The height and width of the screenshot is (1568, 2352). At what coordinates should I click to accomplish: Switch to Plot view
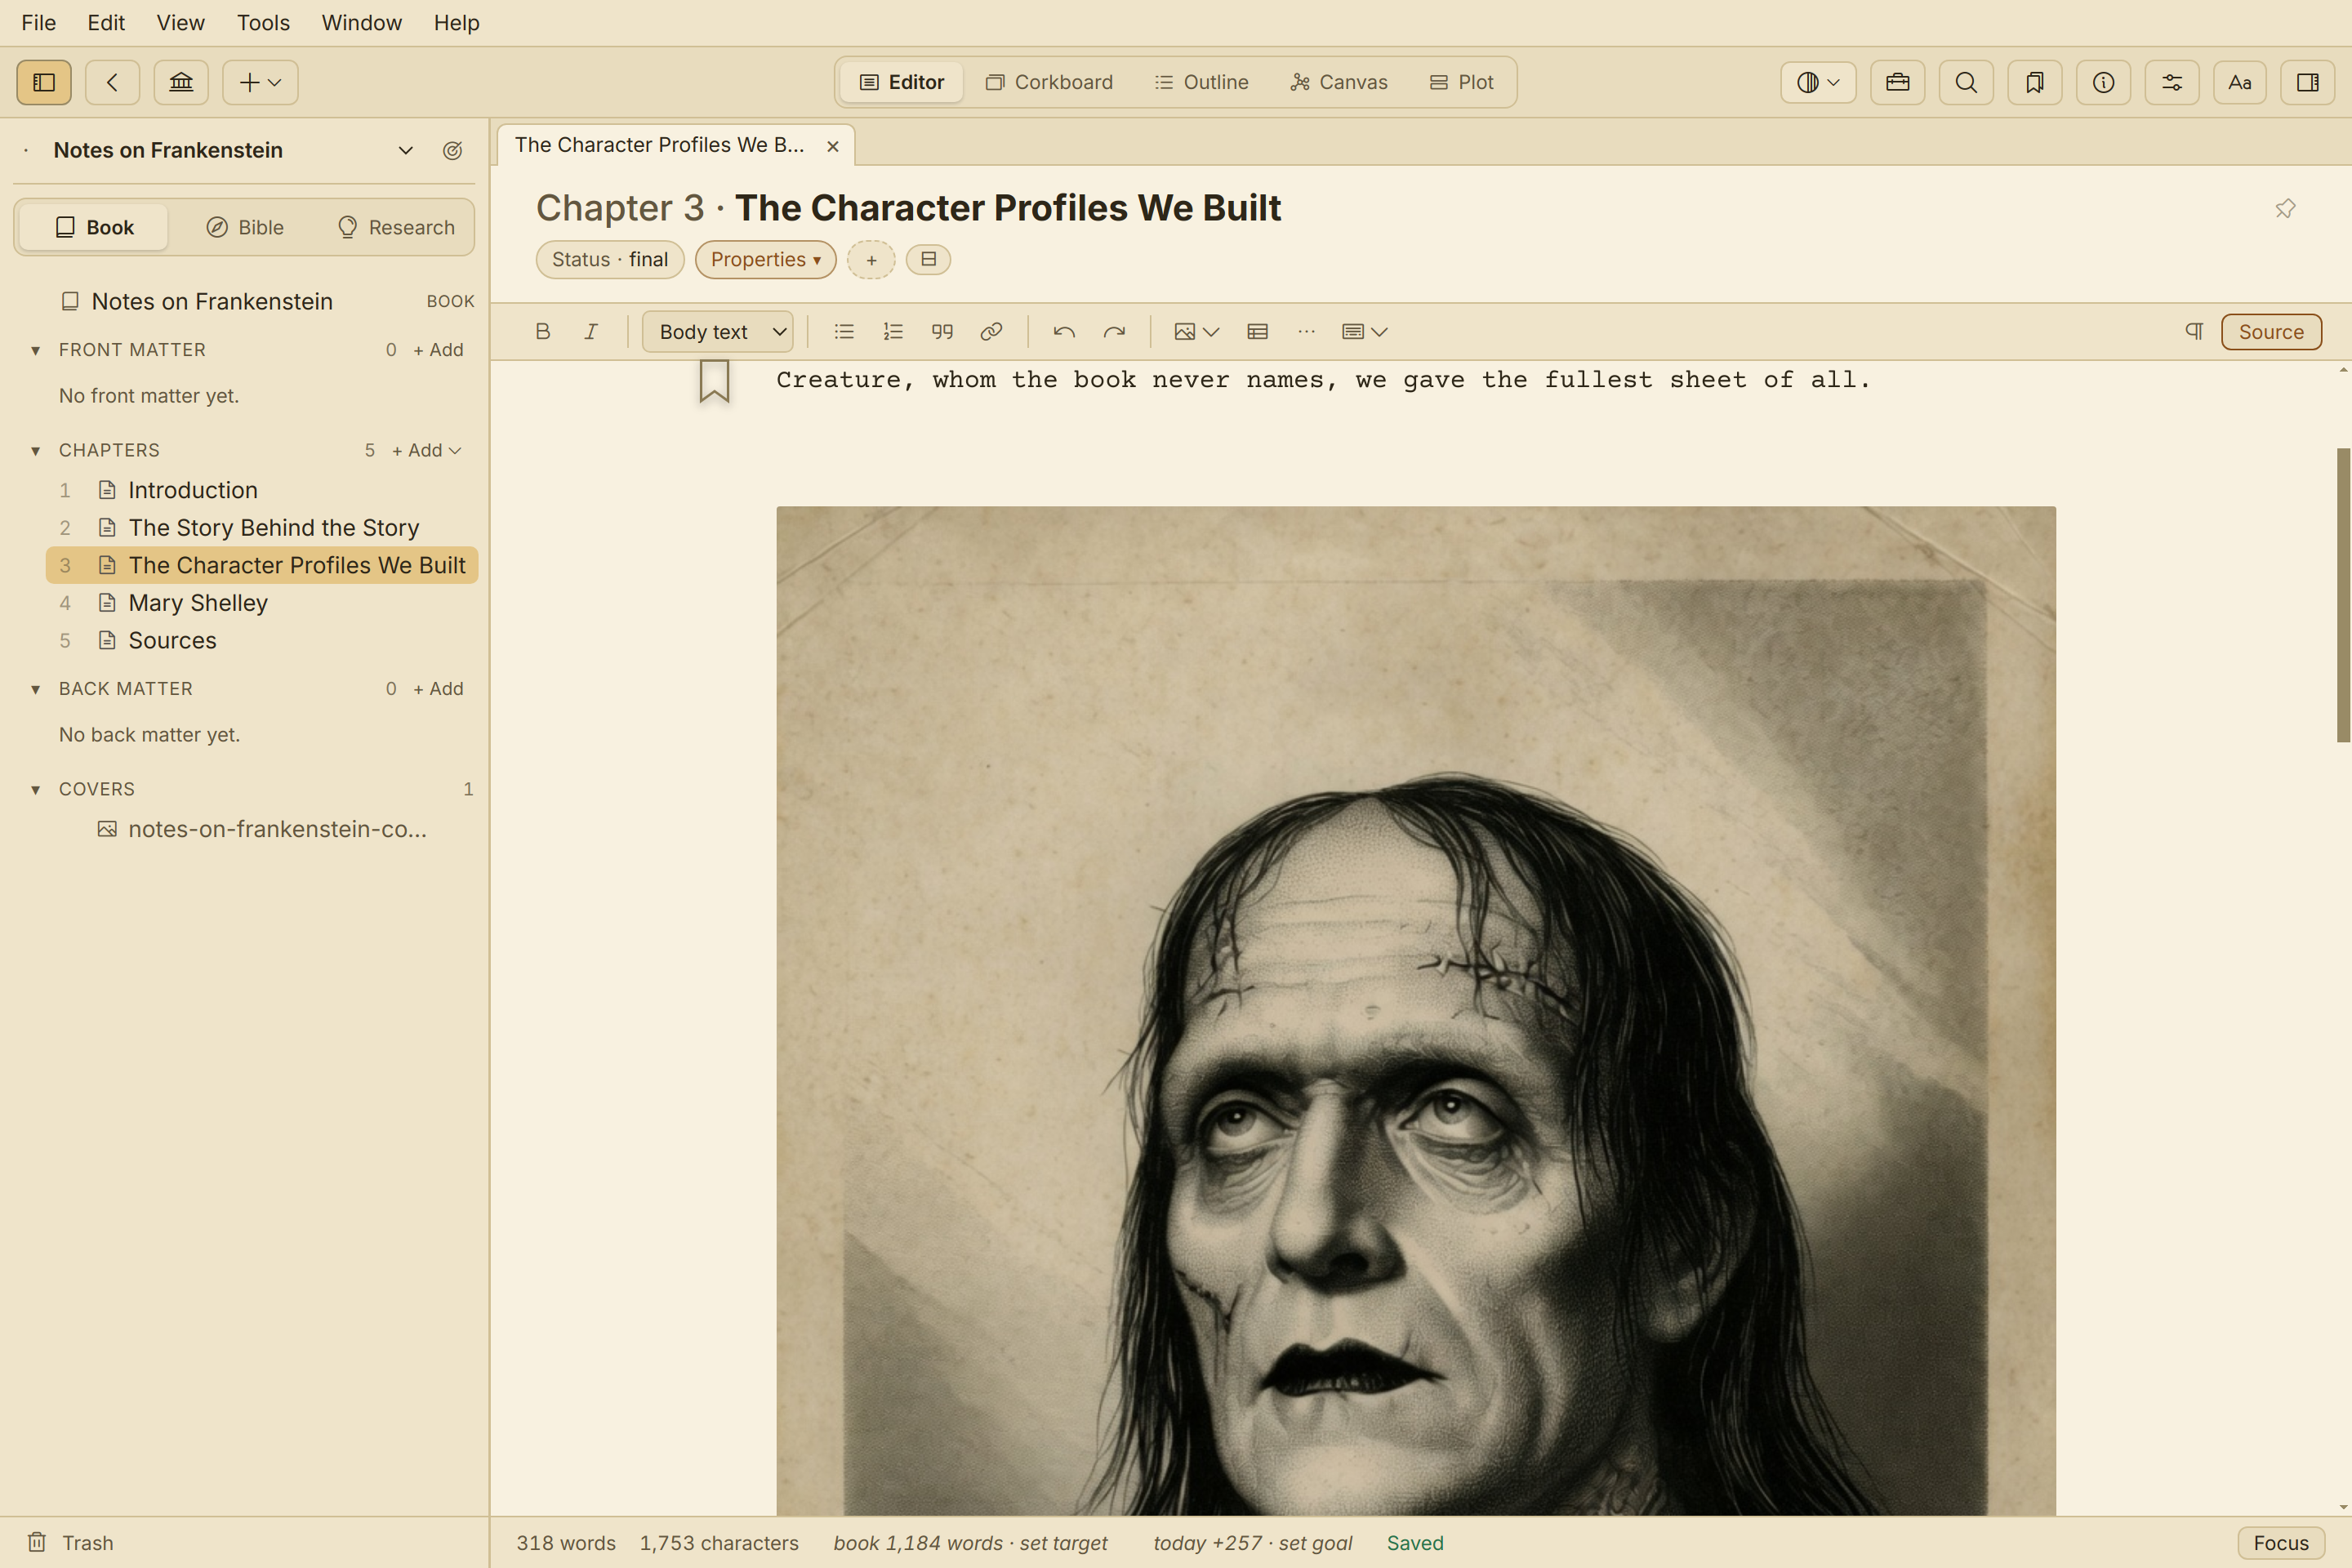[x=1461, y=82]
